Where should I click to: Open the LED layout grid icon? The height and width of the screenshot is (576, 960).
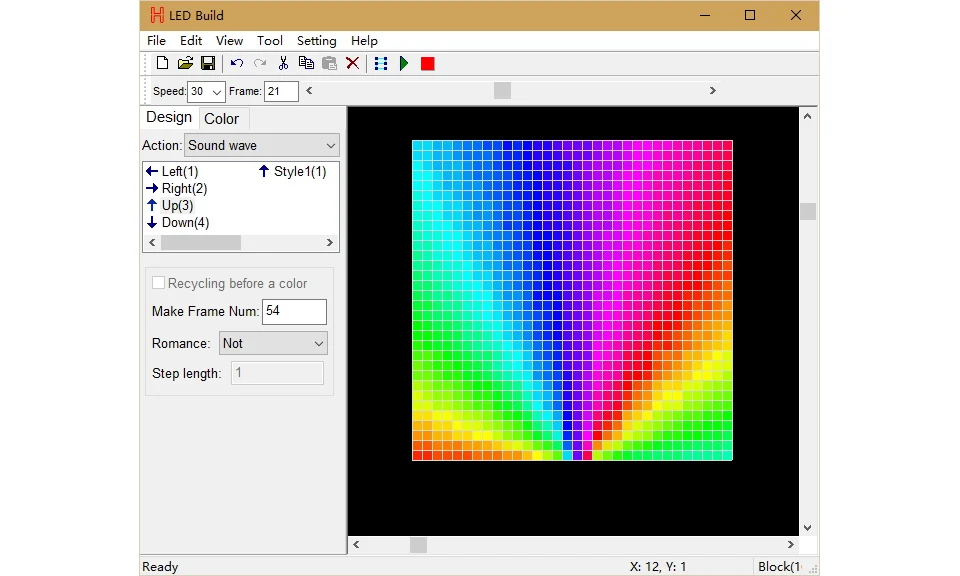[x=381, y=63]
